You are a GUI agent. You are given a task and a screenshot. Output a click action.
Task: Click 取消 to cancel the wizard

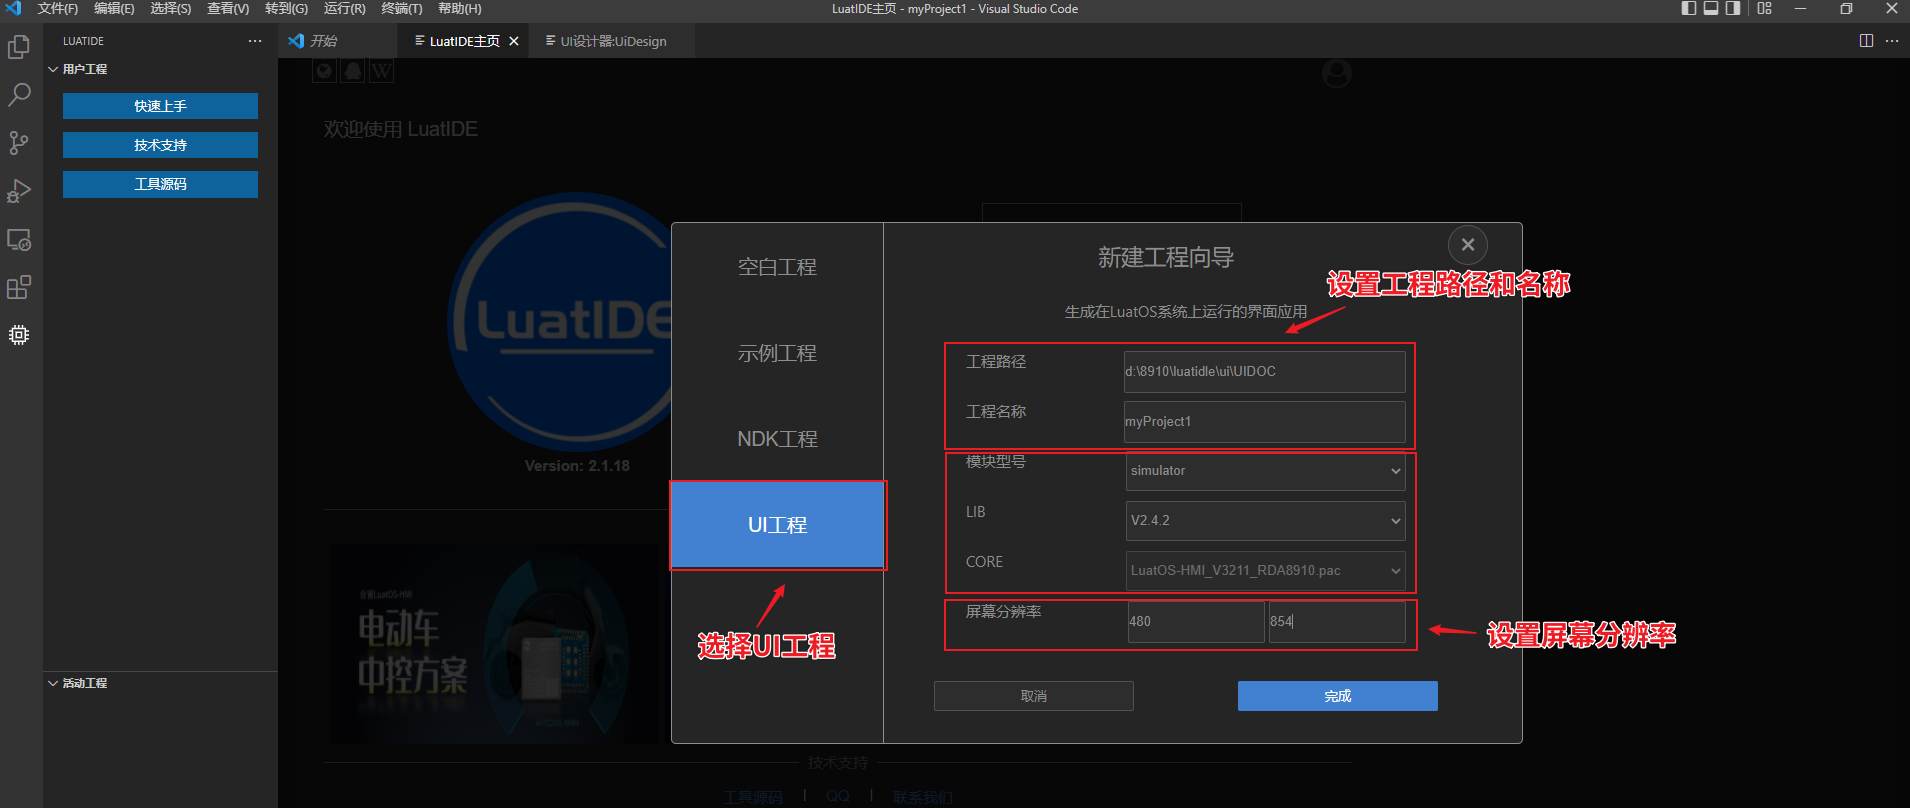point(1034,696)
